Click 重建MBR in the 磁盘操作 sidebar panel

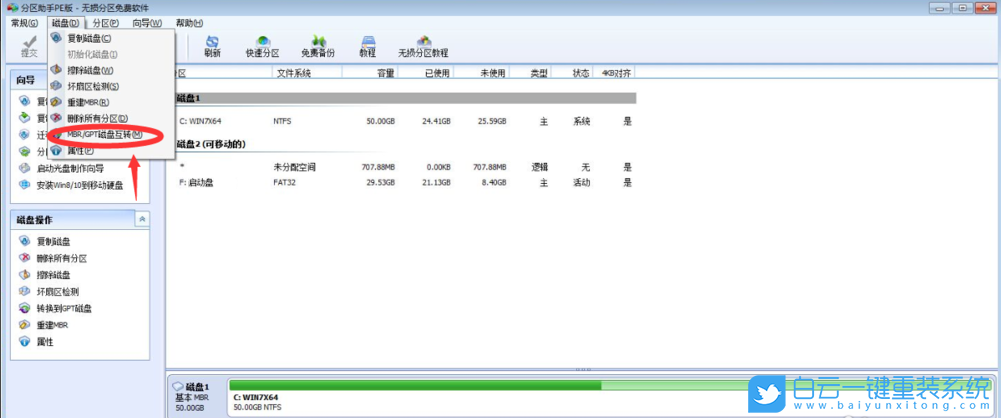(x=53, y=325)
